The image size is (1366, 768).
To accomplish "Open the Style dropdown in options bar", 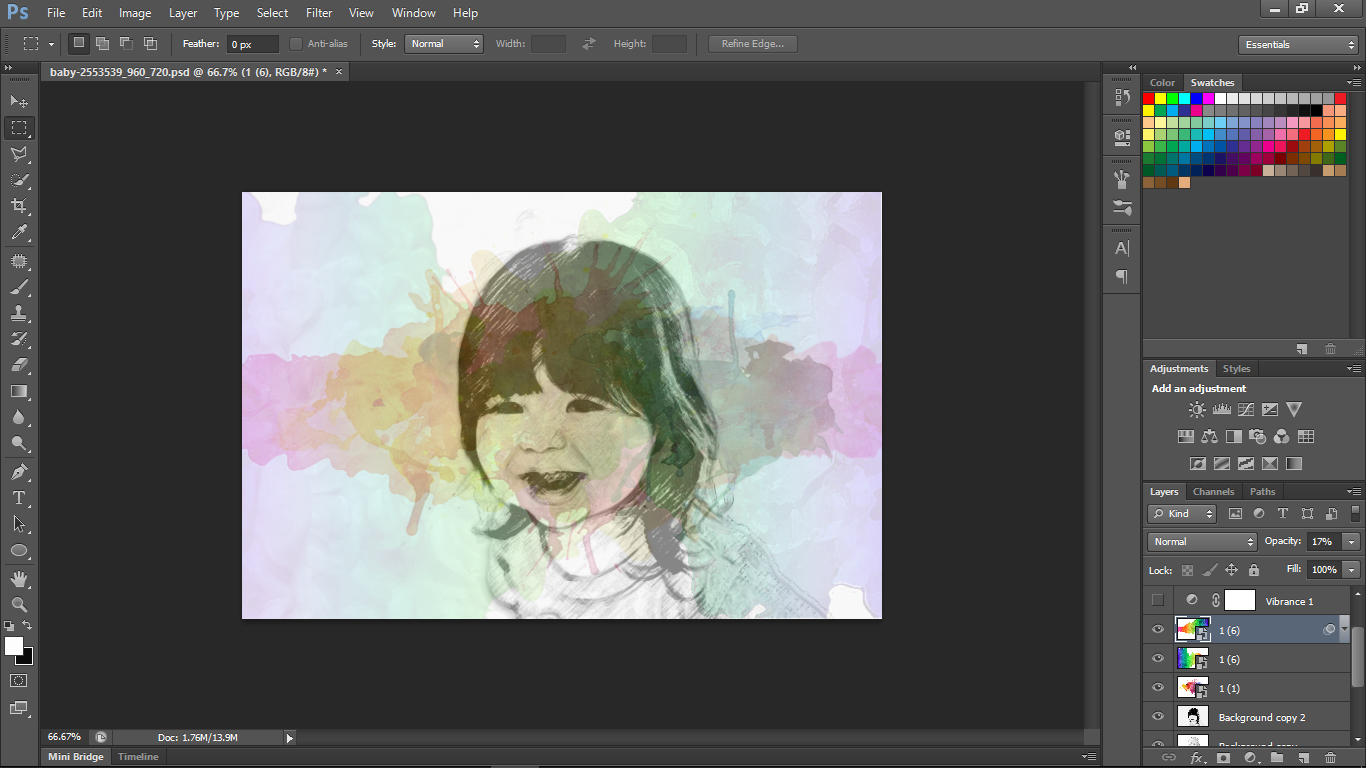I will pos(444,44).
